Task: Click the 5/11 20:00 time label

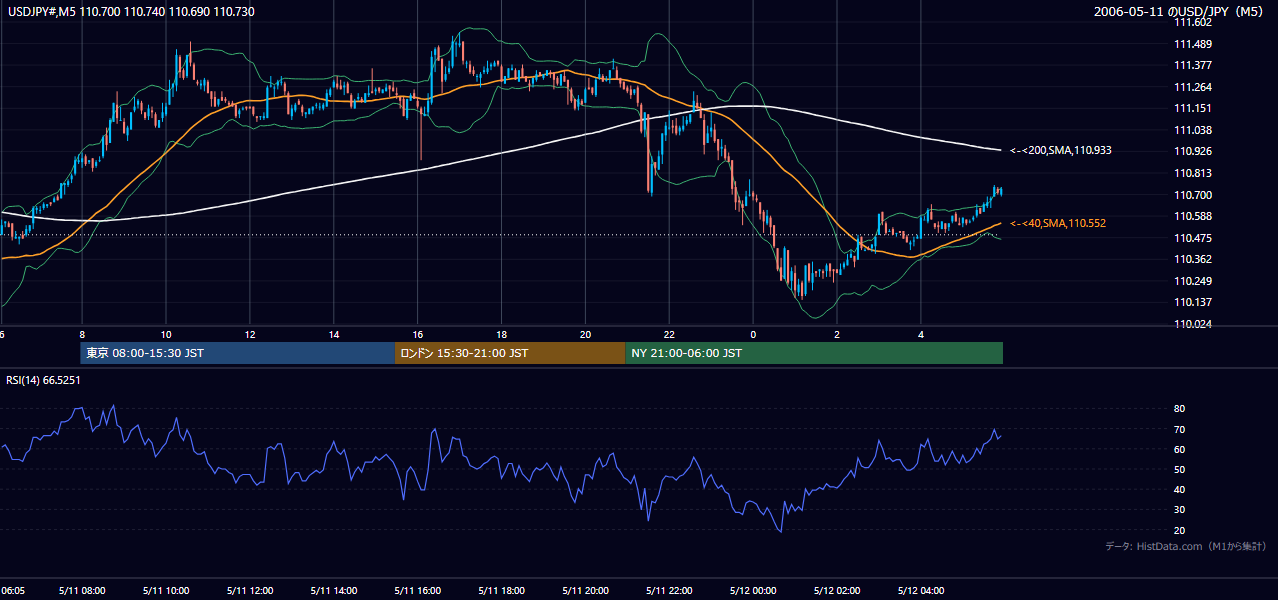Action: pos(585,590)
